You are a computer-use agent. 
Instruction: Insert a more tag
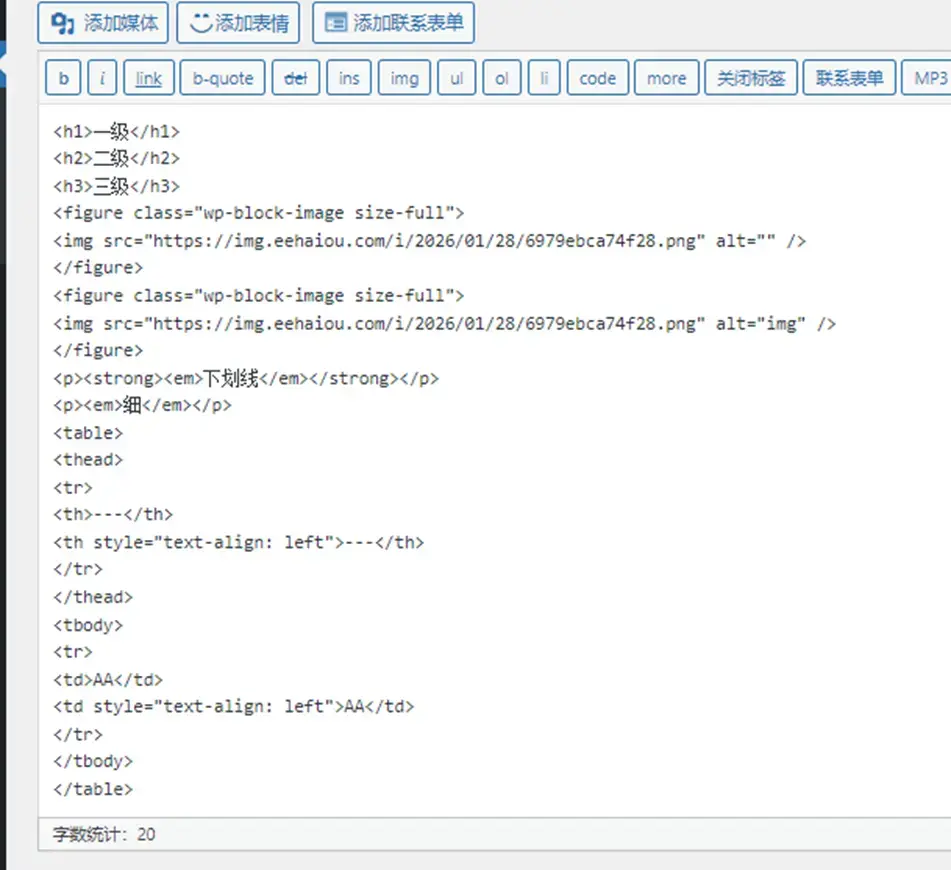665,78
